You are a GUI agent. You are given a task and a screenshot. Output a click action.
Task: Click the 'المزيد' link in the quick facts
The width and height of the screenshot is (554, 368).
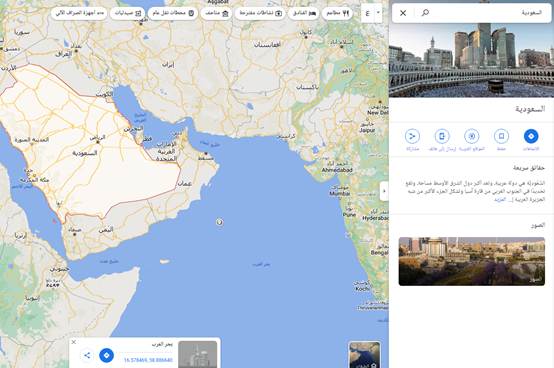(500, 200)
